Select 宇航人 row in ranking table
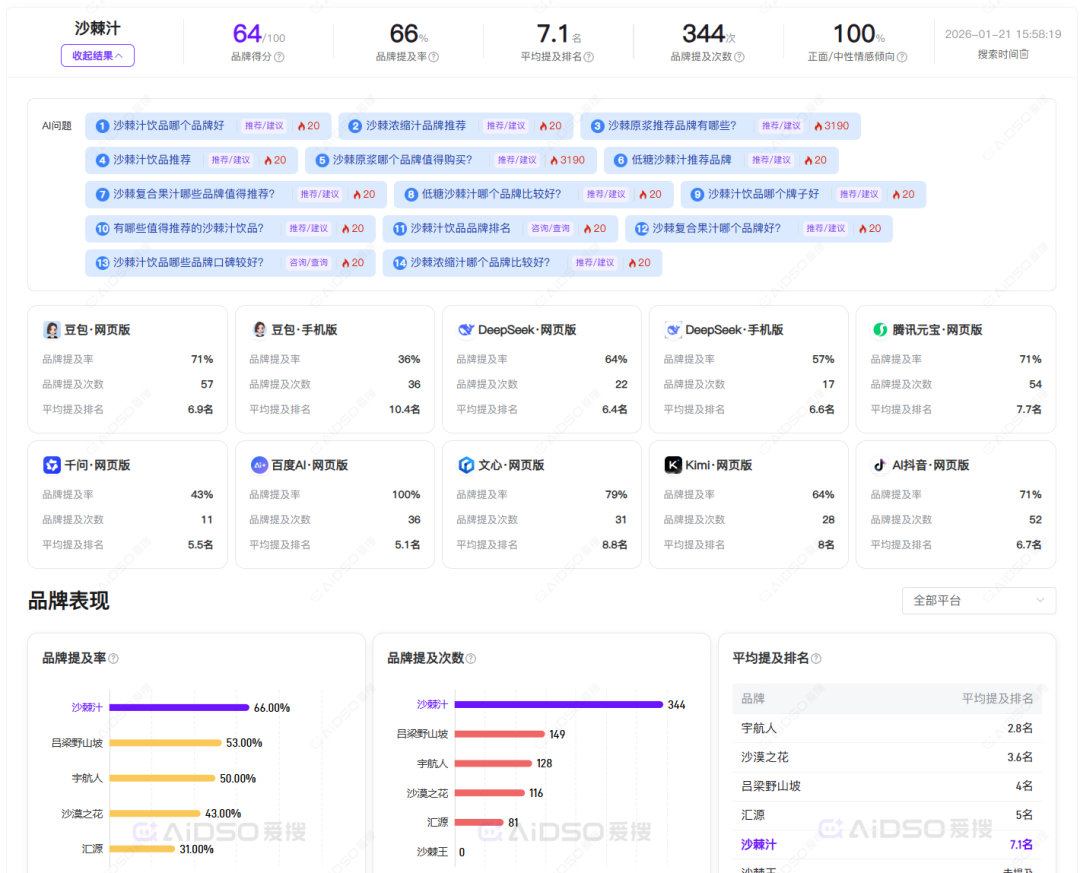This screenshot has height=873, width=1080. (886, 728)
